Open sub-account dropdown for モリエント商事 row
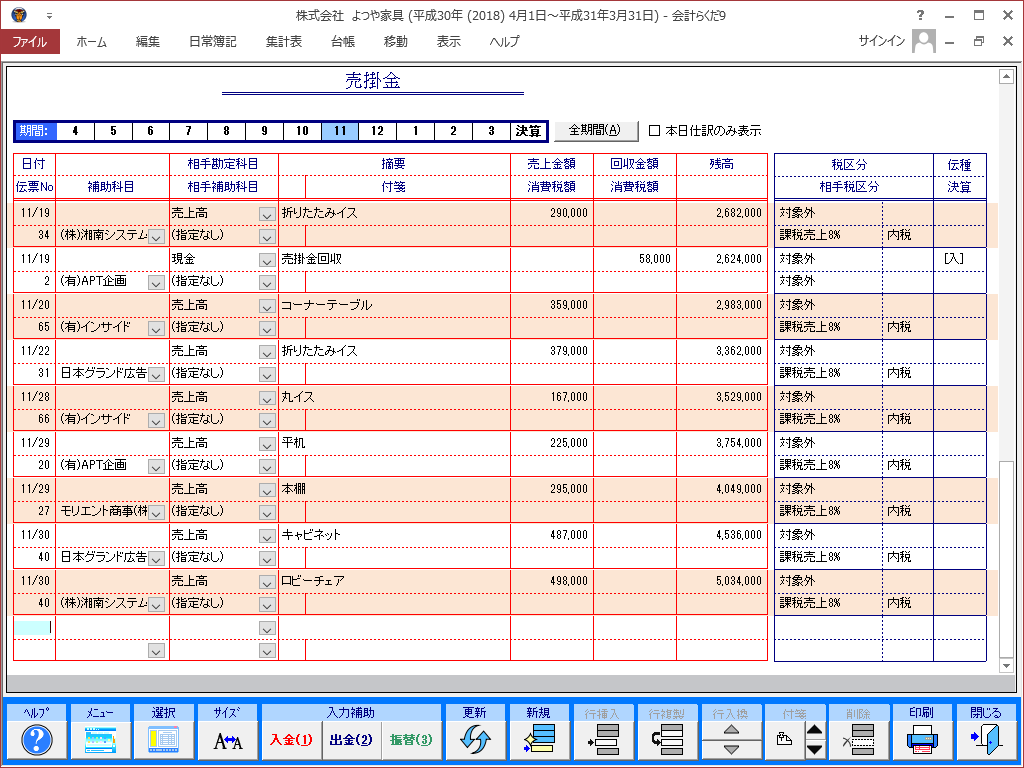Image resolution: width=1024 pixels, height=768 pixels. pyautogui.click(x=155, y=513)
